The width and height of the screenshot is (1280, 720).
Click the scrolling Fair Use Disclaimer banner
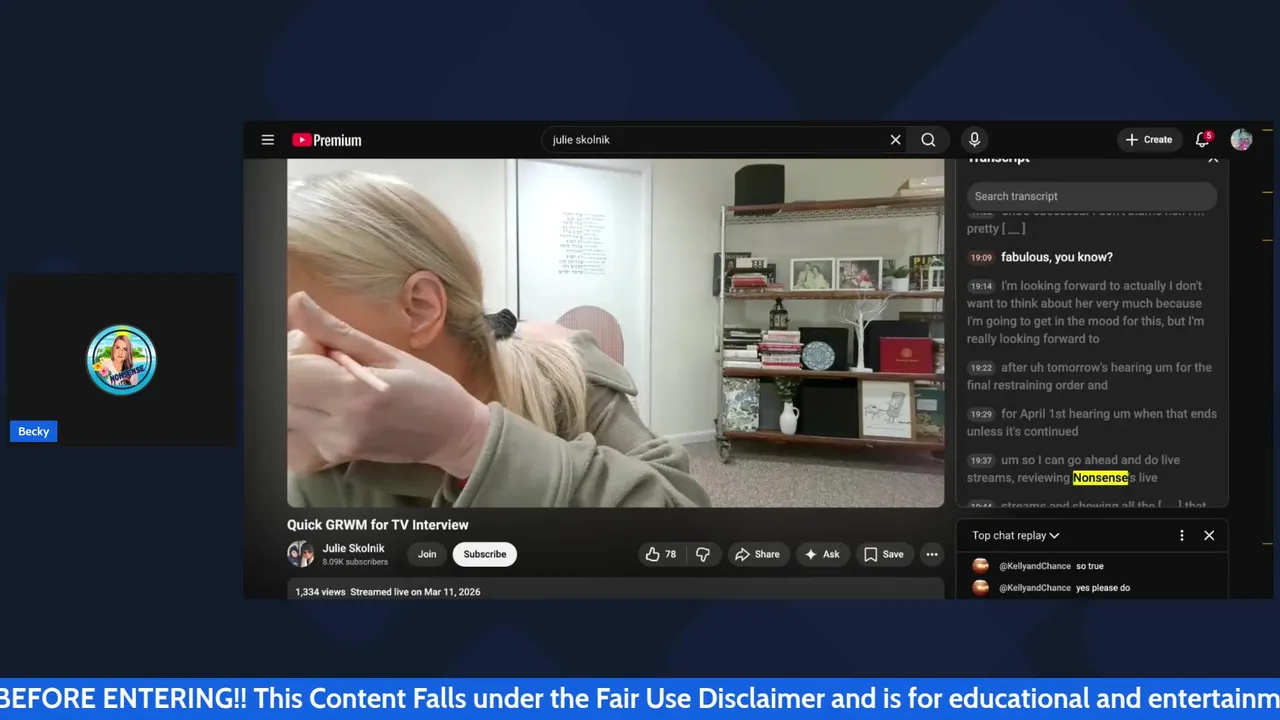(640, 698)
